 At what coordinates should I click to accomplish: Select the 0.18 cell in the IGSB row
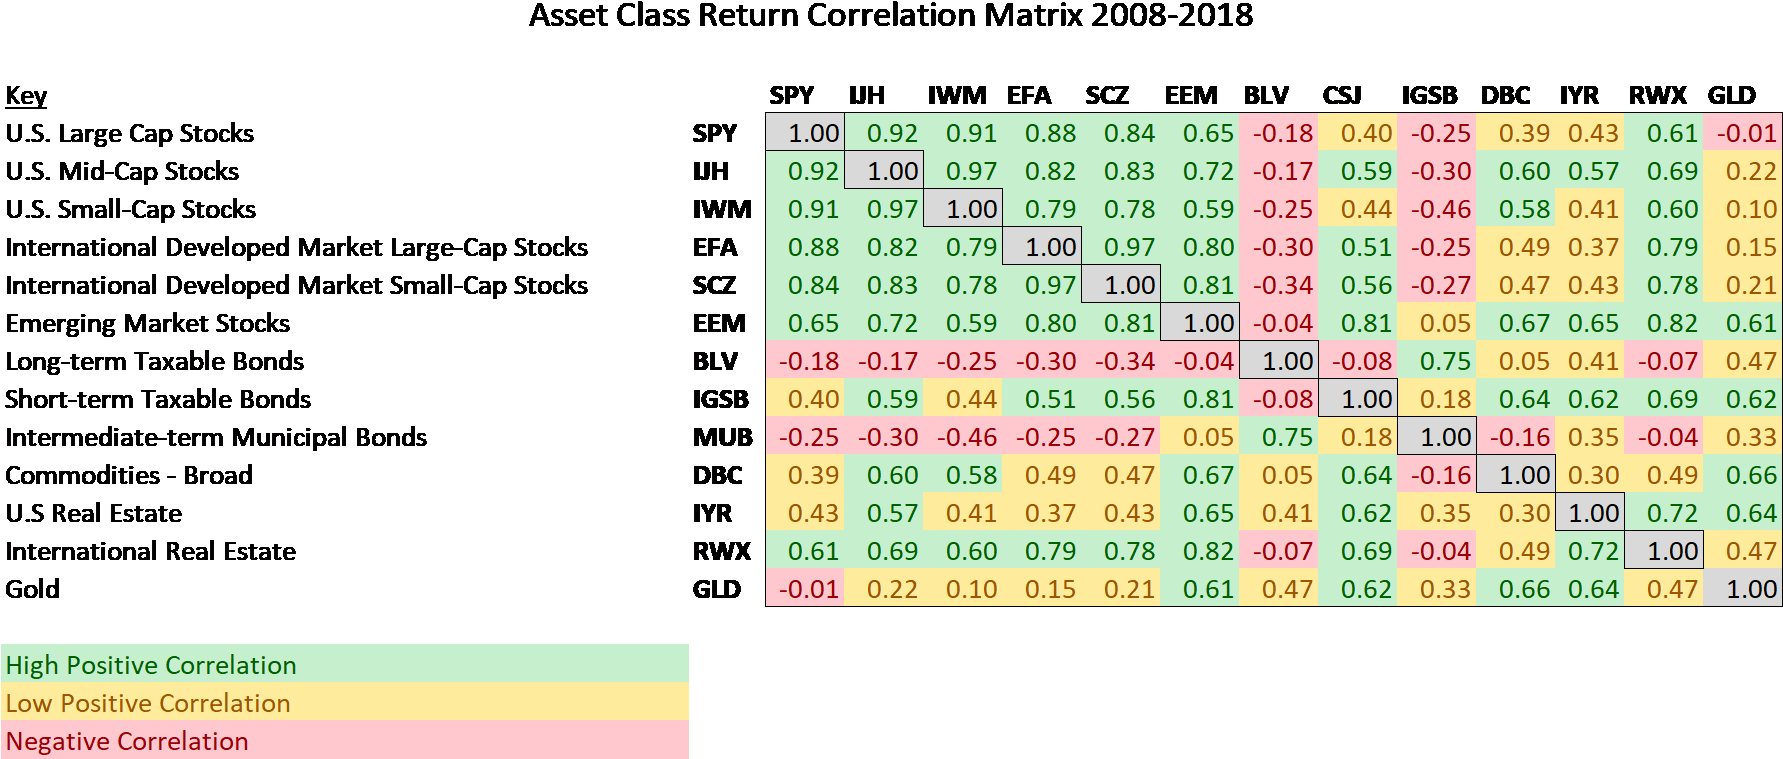point(1437,399)
